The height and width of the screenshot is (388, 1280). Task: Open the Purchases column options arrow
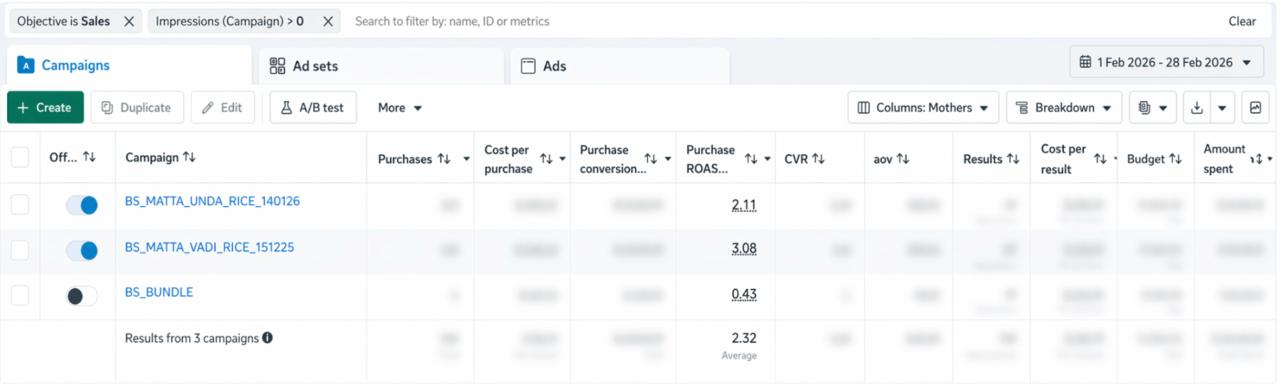[x=467, y=160]
